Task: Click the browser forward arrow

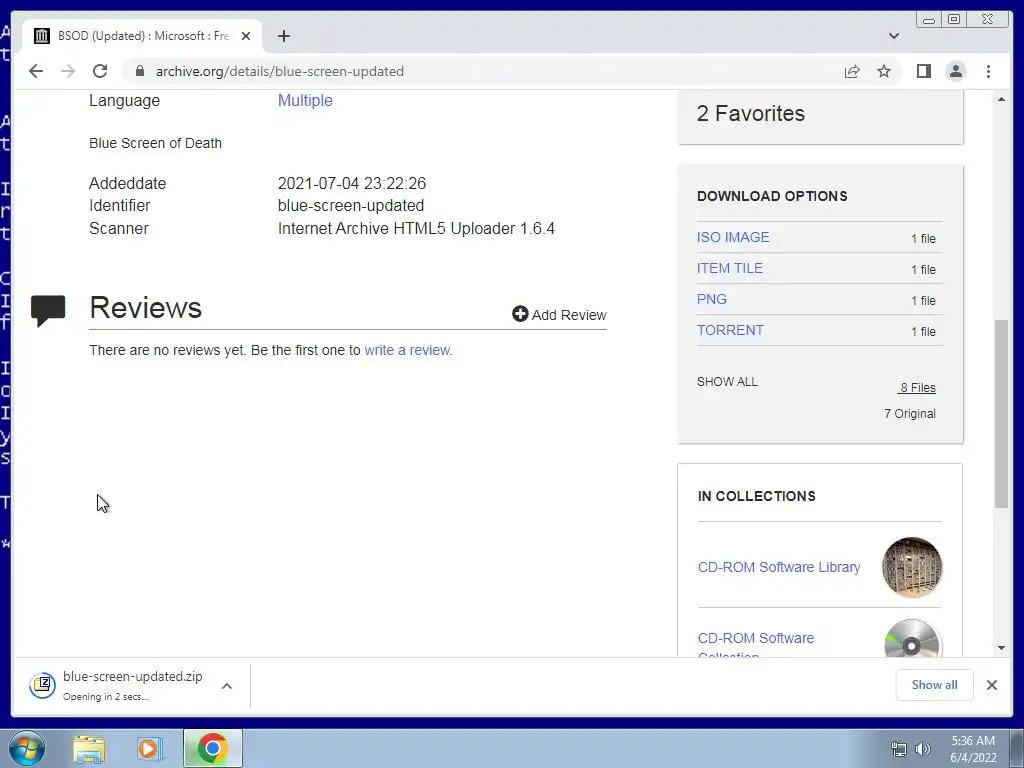Action: tap(68, 71)
